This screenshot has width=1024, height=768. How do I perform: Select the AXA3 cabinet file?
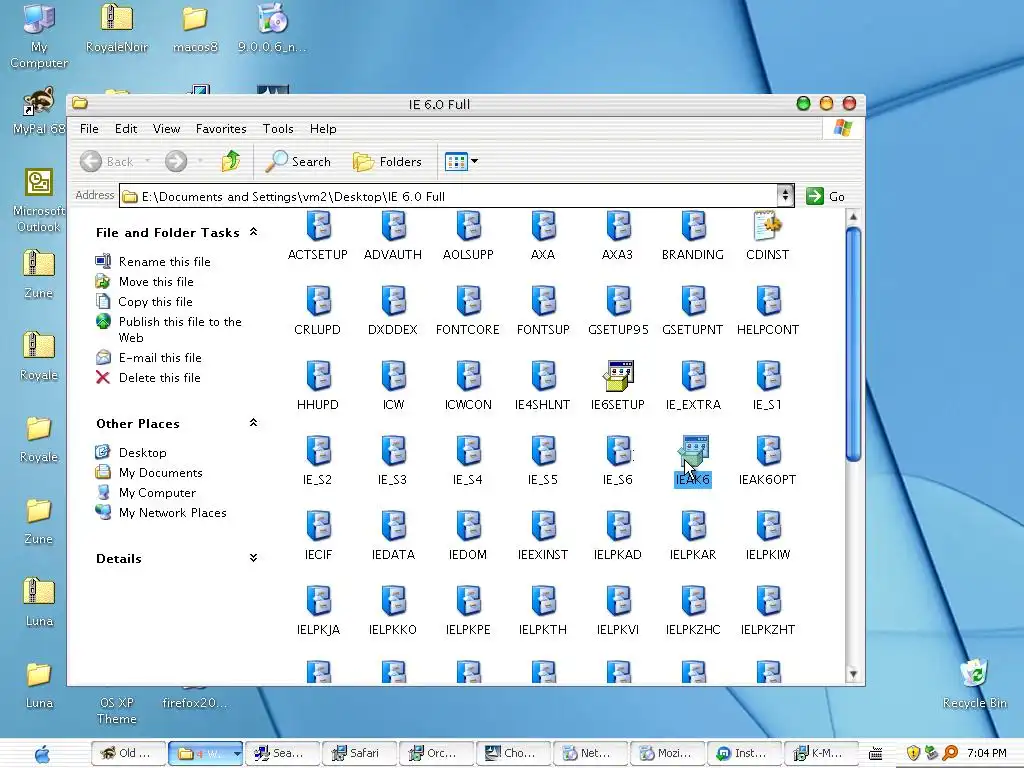[x=617, y=236]
